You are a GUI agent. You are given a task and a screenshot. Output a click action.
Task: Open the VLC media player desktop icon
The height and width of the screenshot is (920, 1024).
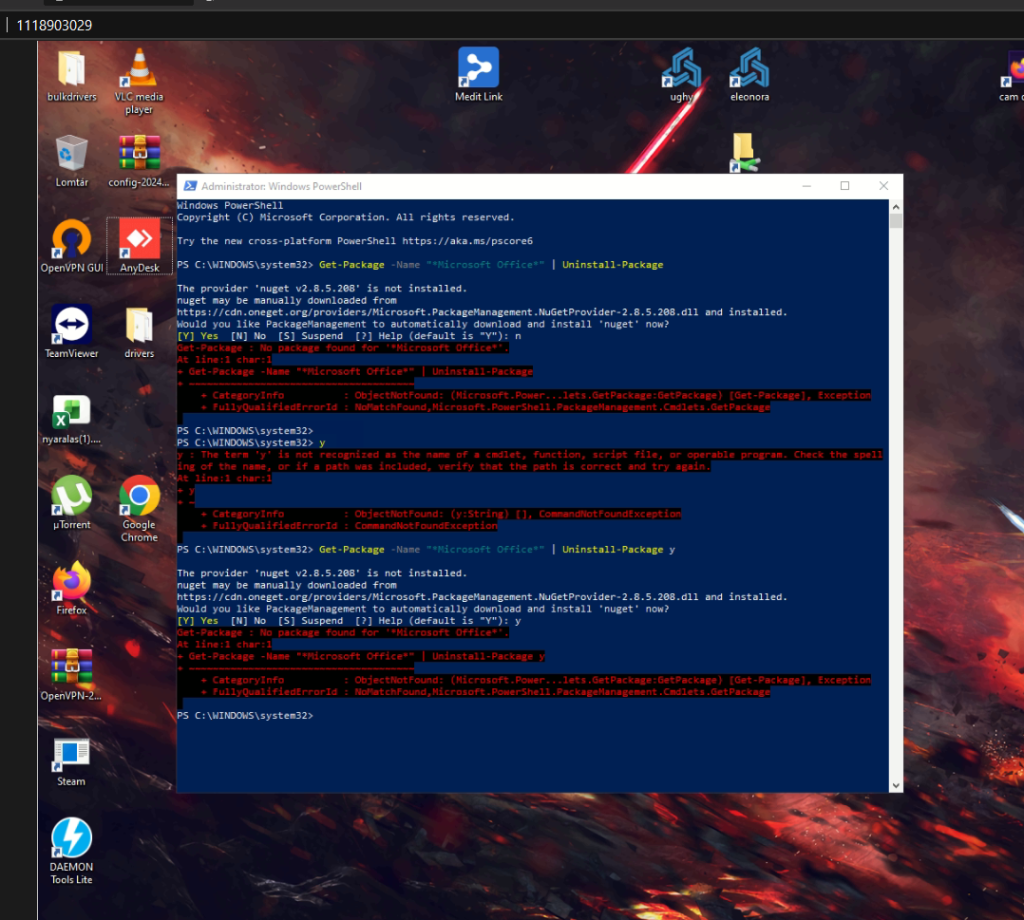coord(139,70)
